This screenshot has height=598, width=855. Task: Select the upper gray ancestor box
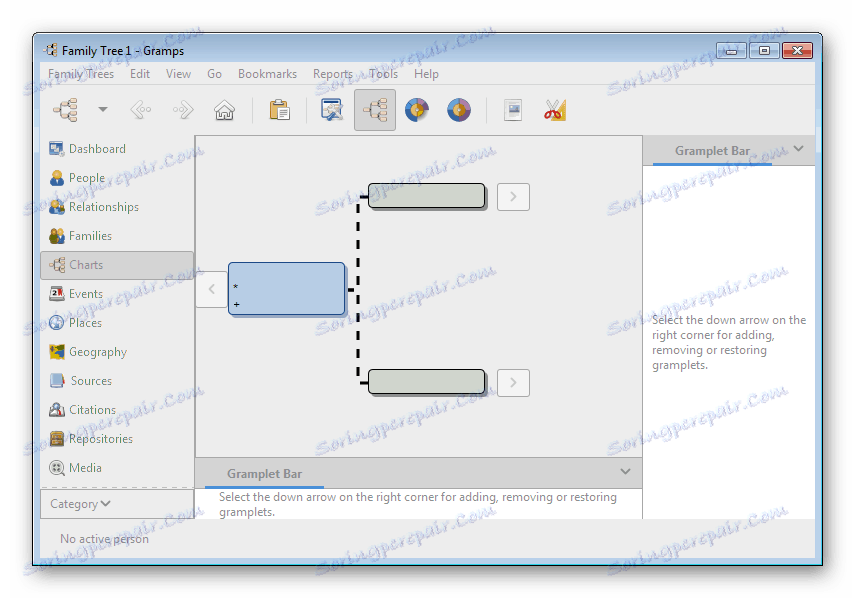coord(426,196)
